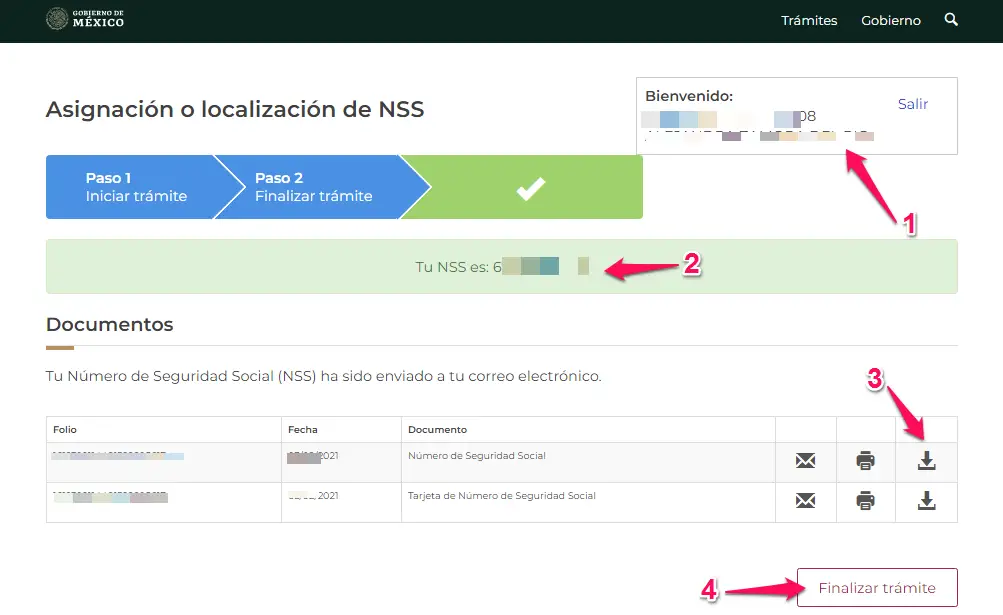The height and width of the screenshot is (615, 1003).
Task: Click the 'Asignación o localización de NSS' title
Action: [x=235, y=109]
